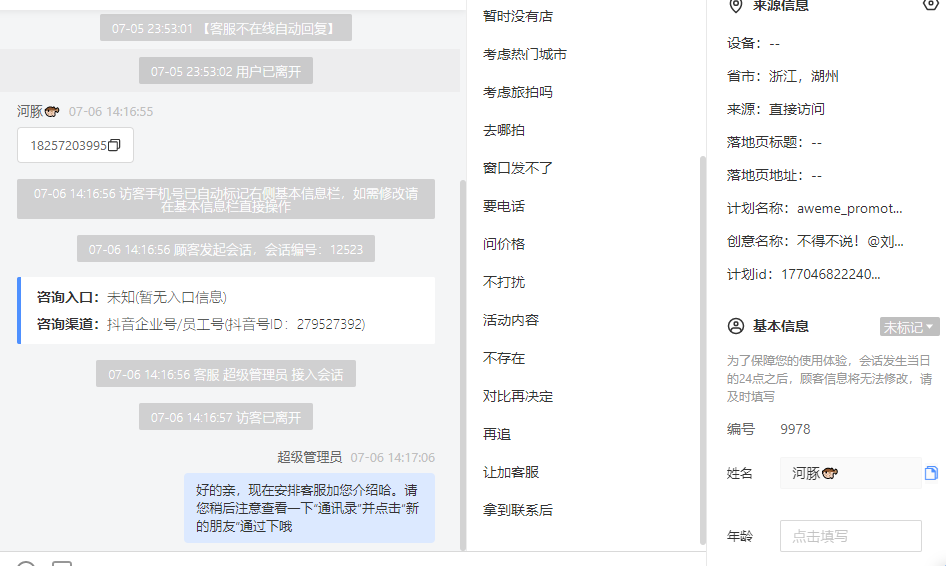This screenshot has height=566, width=946.
Task: Click the 07-05 23:53:02 用户已离开 notice
Action: [226, 71]
